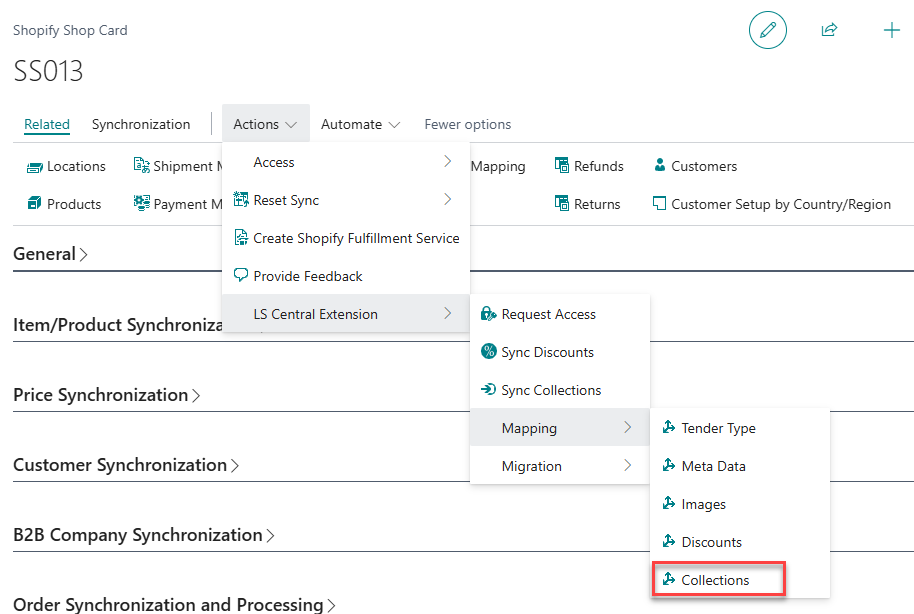Switch to the Related tab
Viewport: 914px width, 614px height.
click(x=47, y=124)
